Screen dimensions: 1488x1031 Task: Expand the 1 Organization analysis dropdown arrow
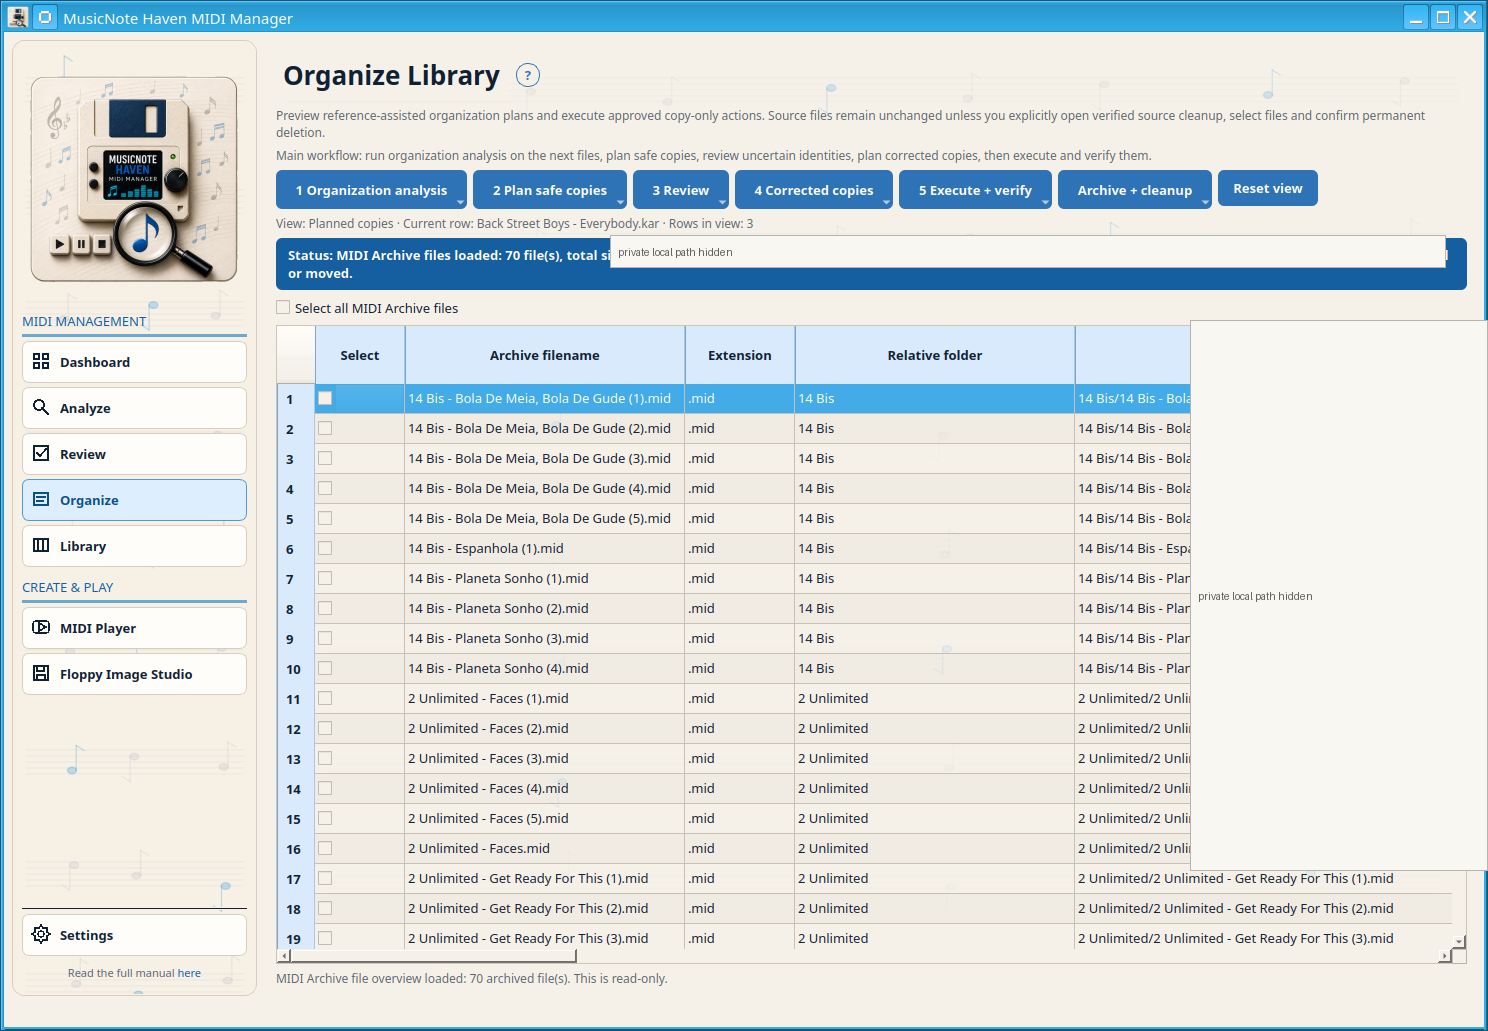pos(460,202)
